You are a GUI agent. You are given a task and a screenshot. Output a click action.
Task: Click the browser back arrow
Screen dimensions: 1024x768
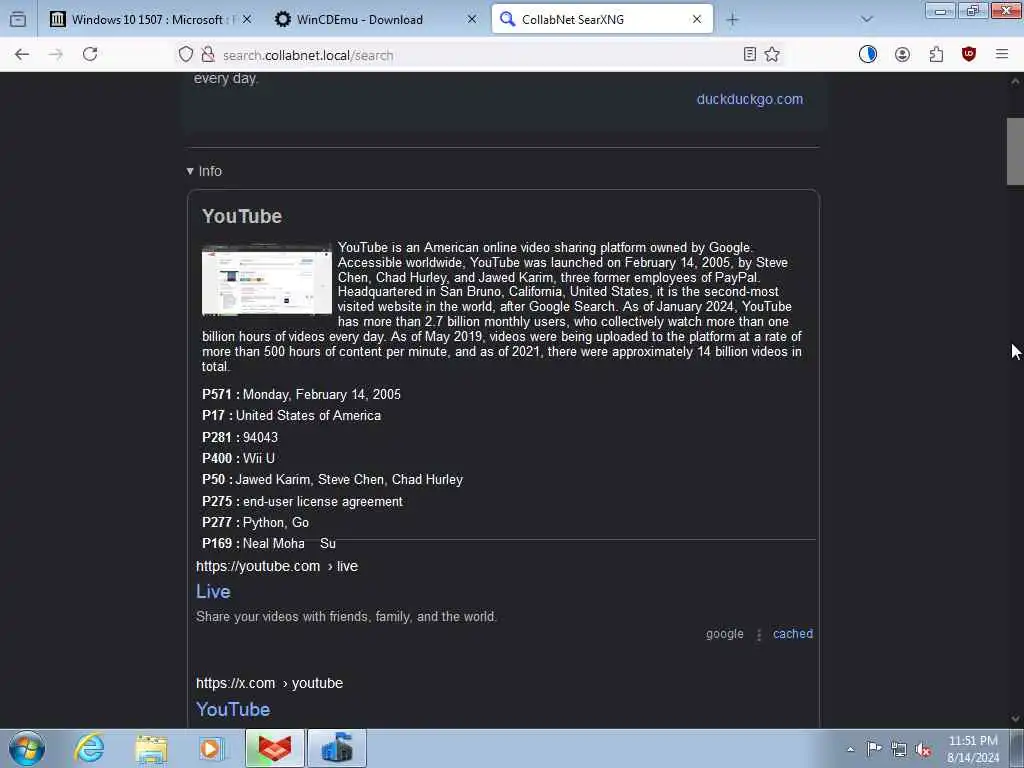[x=22, y=55]
